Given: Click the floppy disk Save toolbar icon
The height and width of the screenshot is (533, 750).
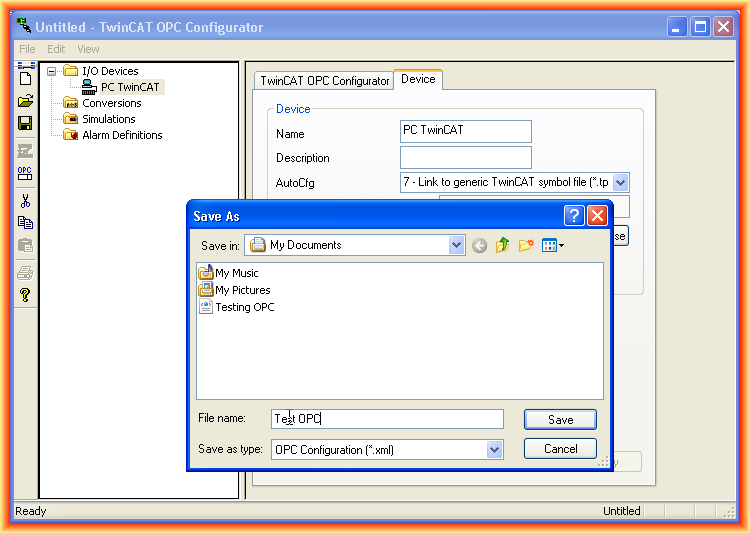Looking at the screenshot, I should [x=25, y=123].
